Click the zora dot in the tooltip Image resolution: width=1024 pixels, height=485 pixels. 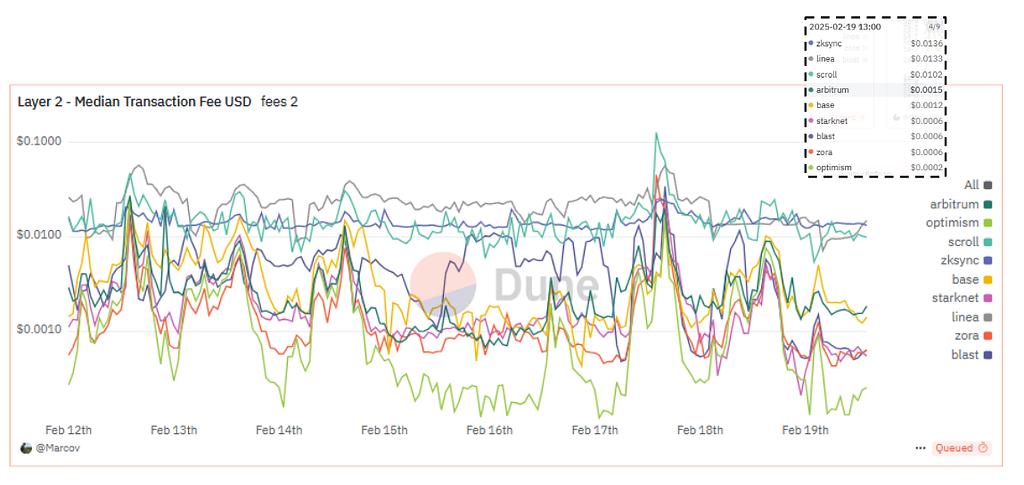pos(811,152)
